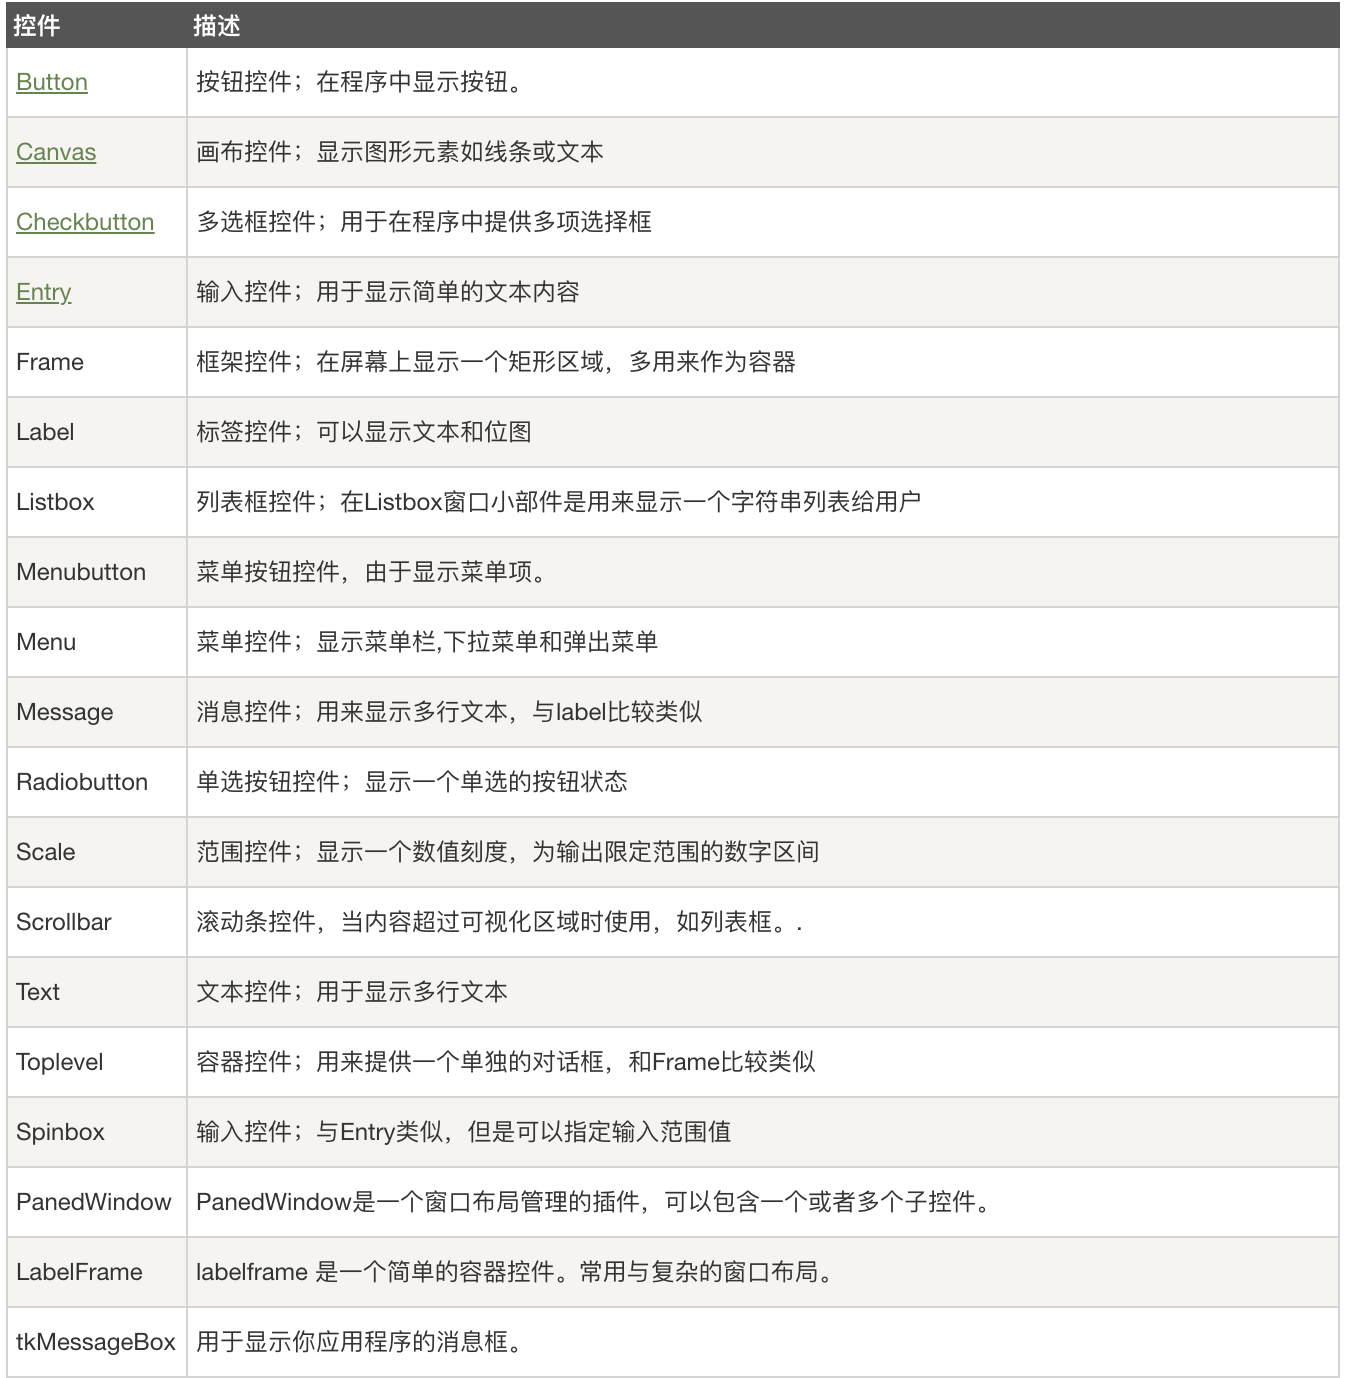Click description starting 范围控件；显示一个数值刻度
The width and height of the screenshot is (1346, 1378).
(508, 852)
